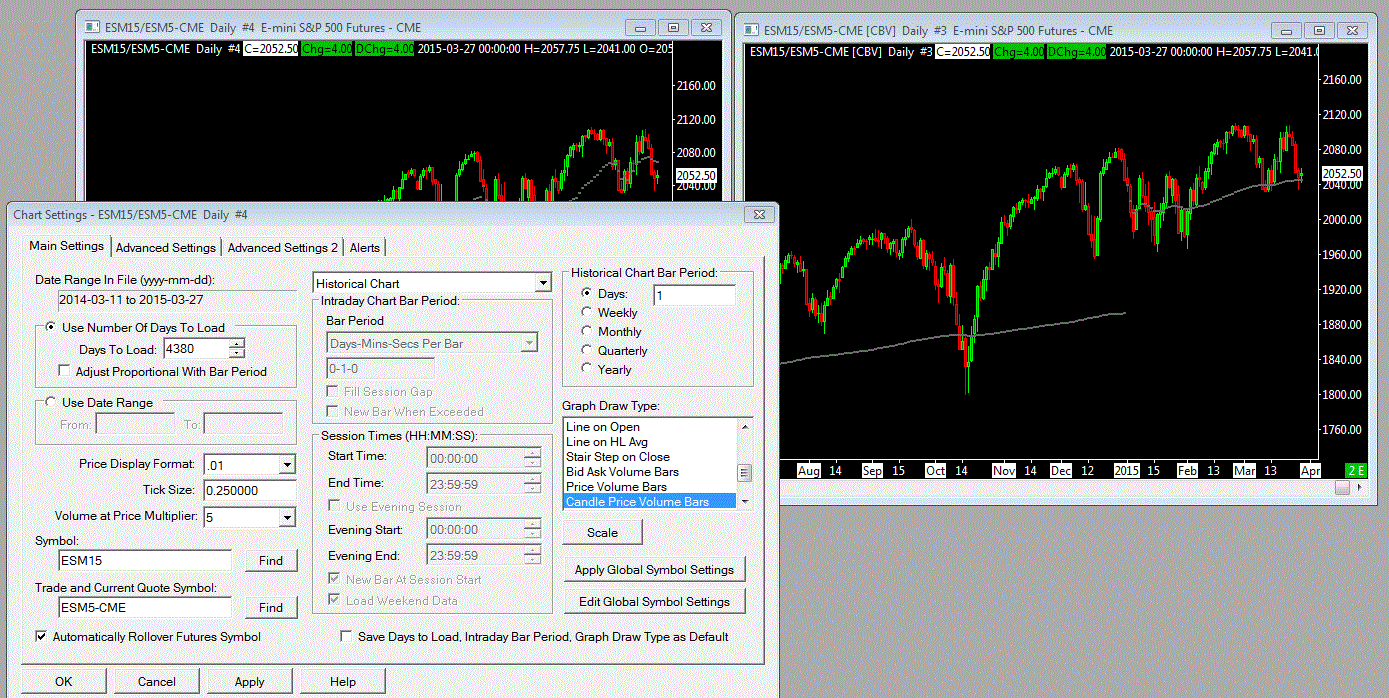The height and width of the screenshot is (698, 1389).
Task: Click the green 2 E indicator on chart #3
Action: [x=1356, y=470]
